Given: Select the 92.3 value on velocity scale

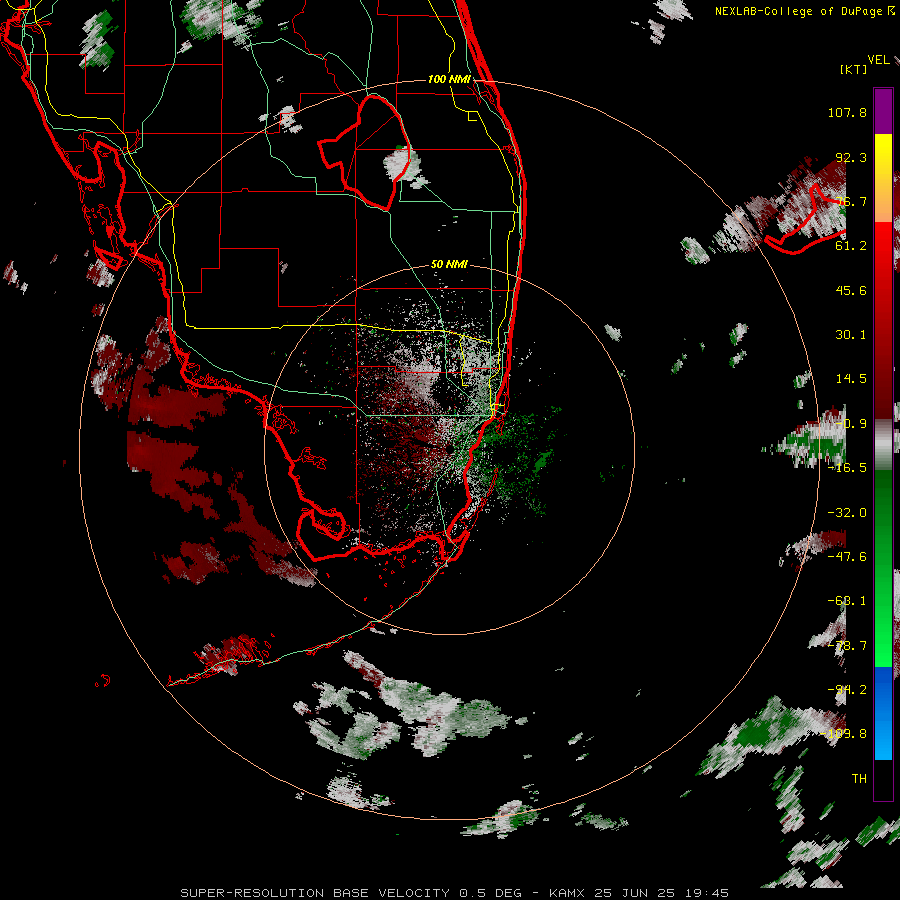Looking at the screenshot, I should tap(851, 157).
